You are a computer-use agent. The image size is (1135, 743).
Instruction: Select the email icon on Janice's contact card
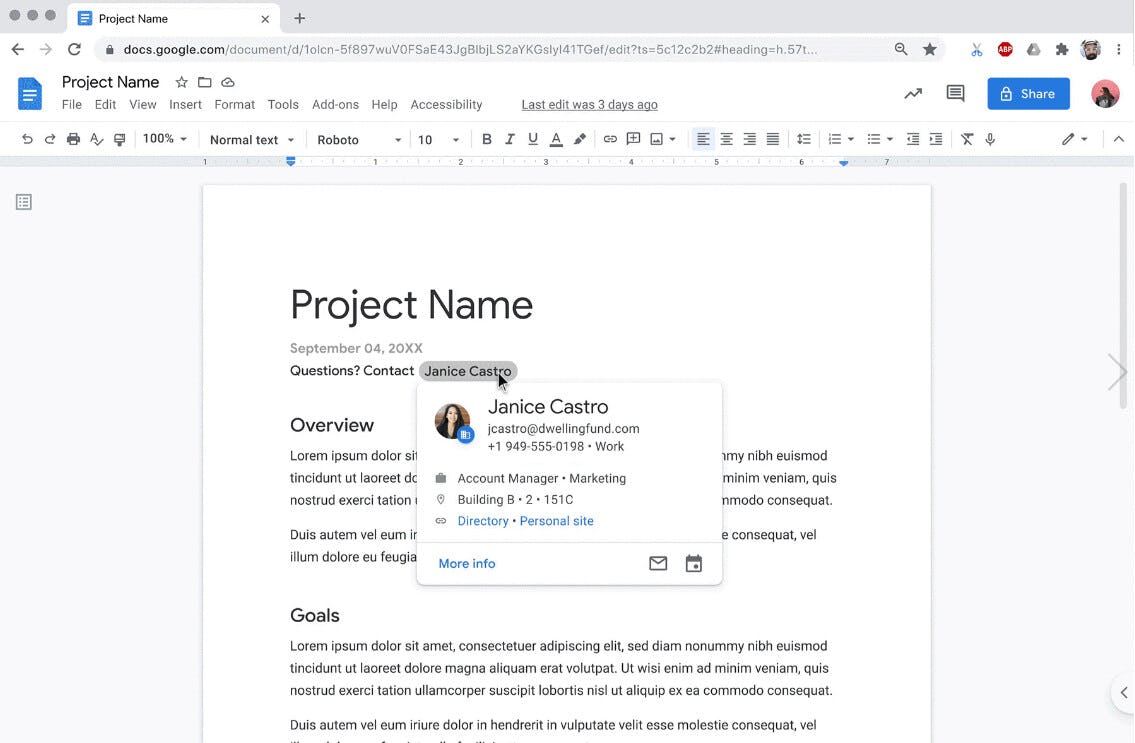657,563
